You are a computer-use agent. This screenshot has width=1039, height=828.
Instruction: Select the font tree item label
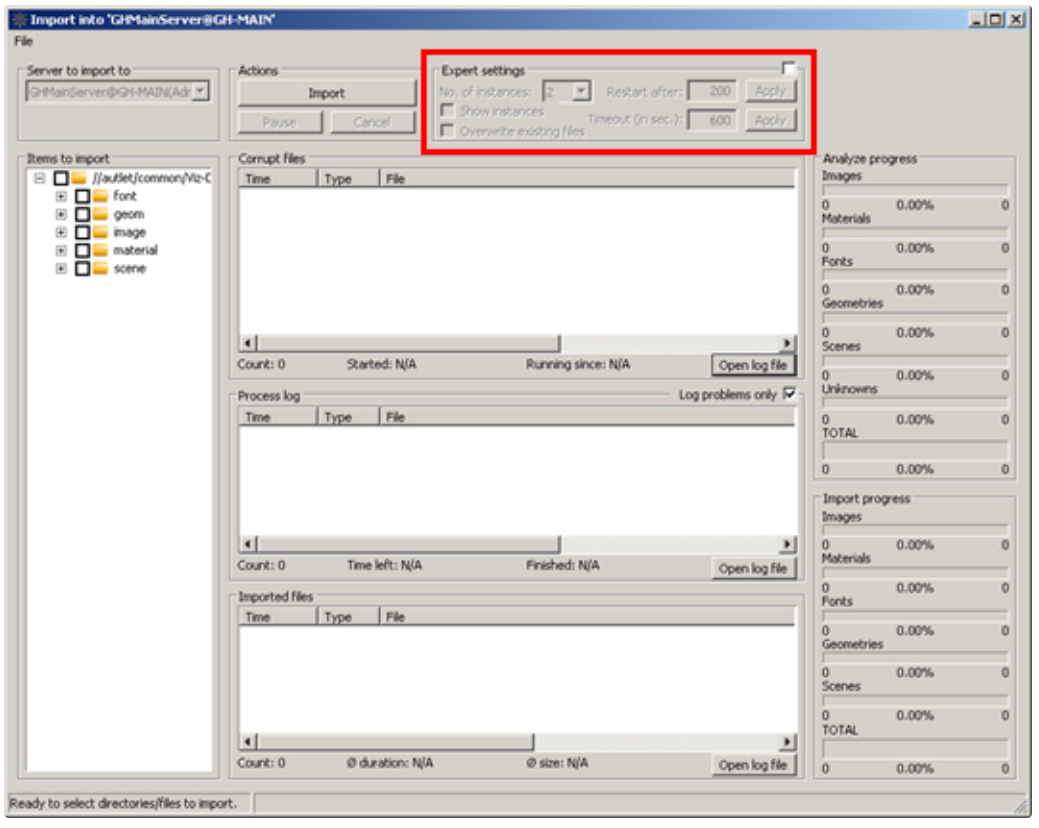coord(125,196)
